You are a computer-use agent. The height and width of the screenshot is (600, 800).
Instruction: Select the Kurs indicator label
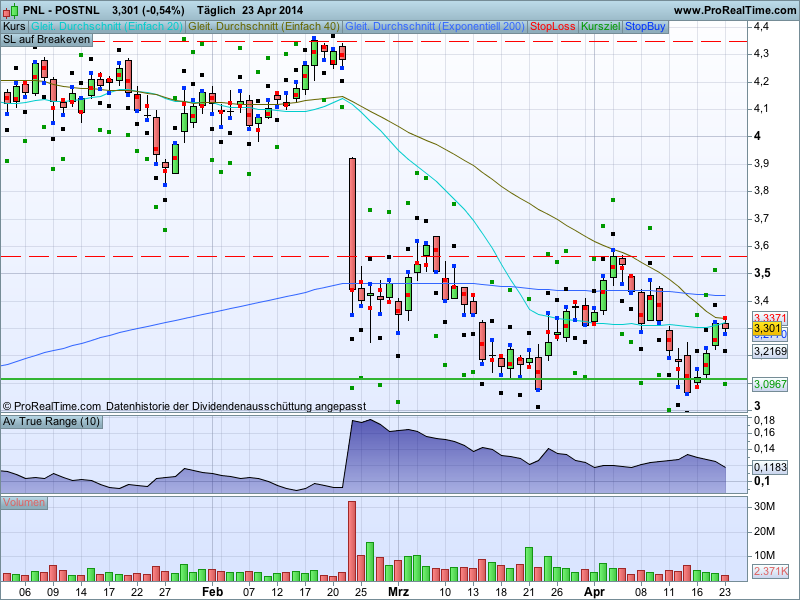(14, 25)
